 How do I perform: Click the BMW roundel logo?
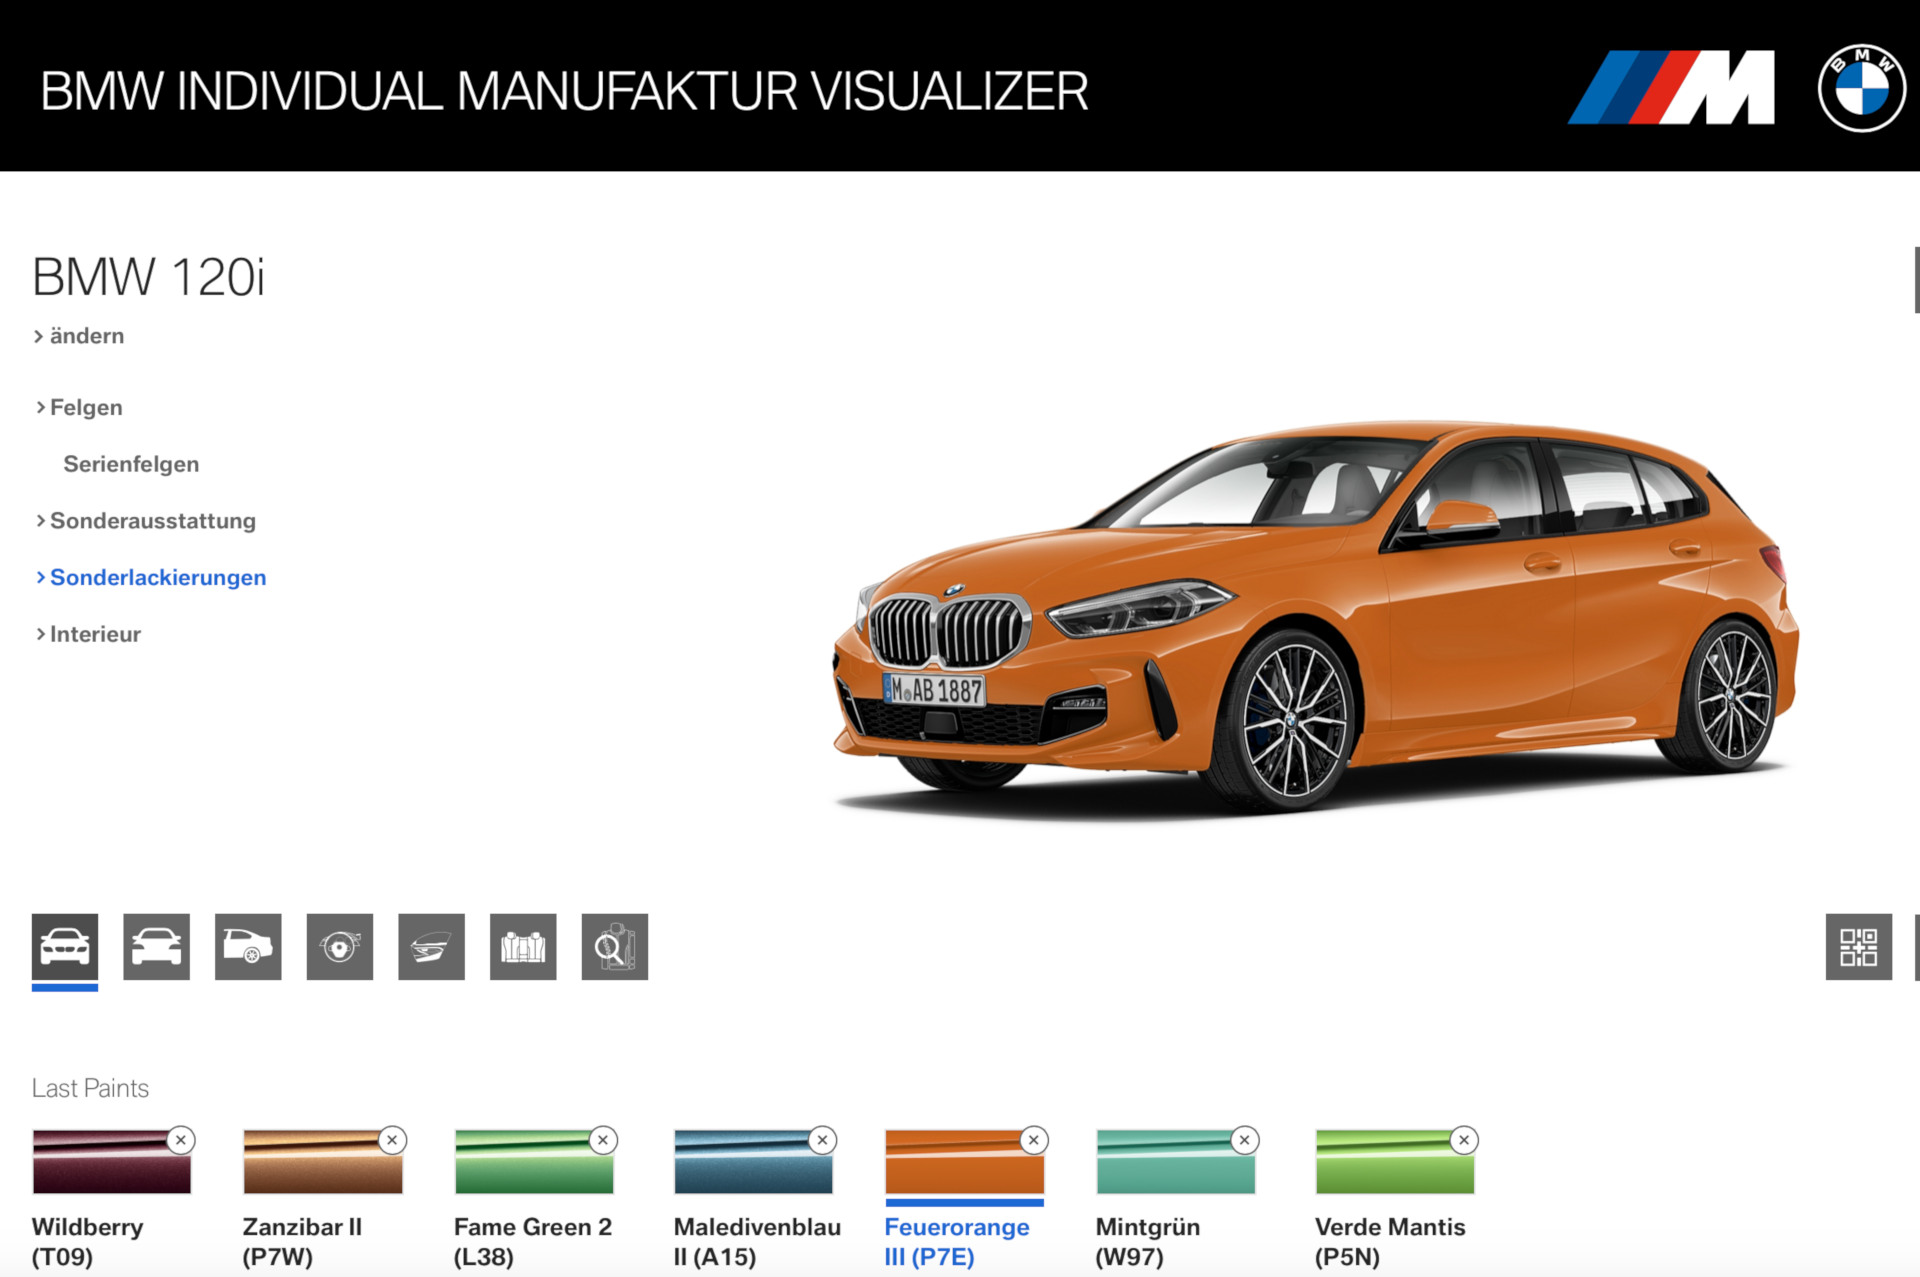[1861, 88]
